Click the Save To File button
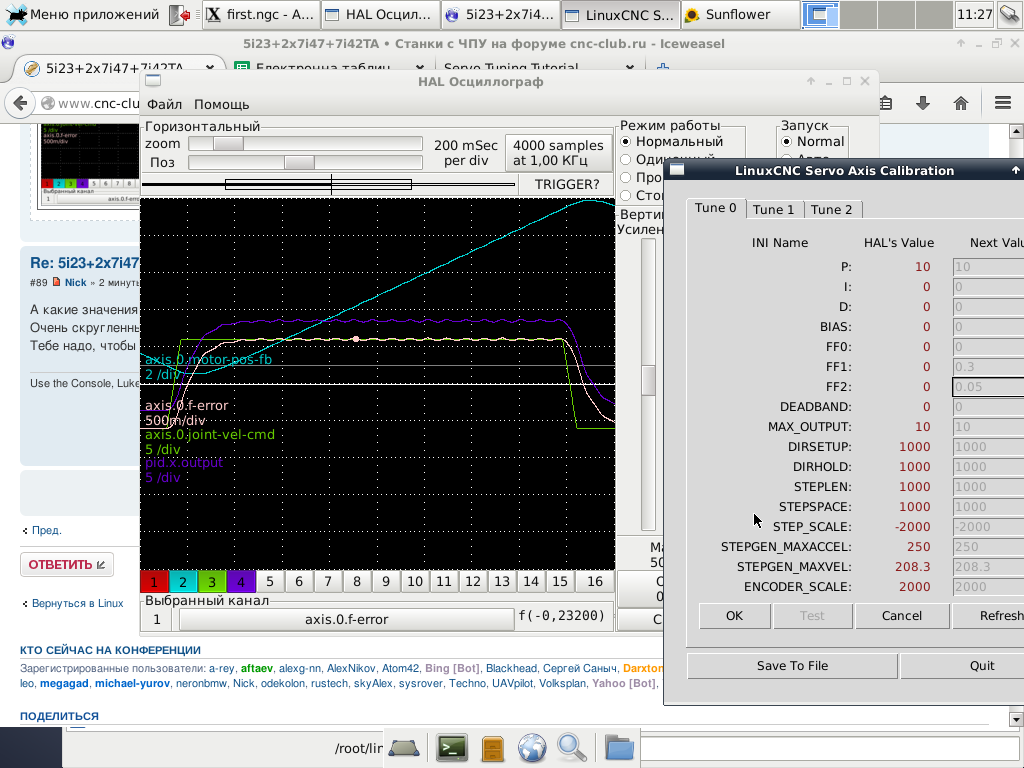This screenshot has width=1024, height=768. coord(792,666)
